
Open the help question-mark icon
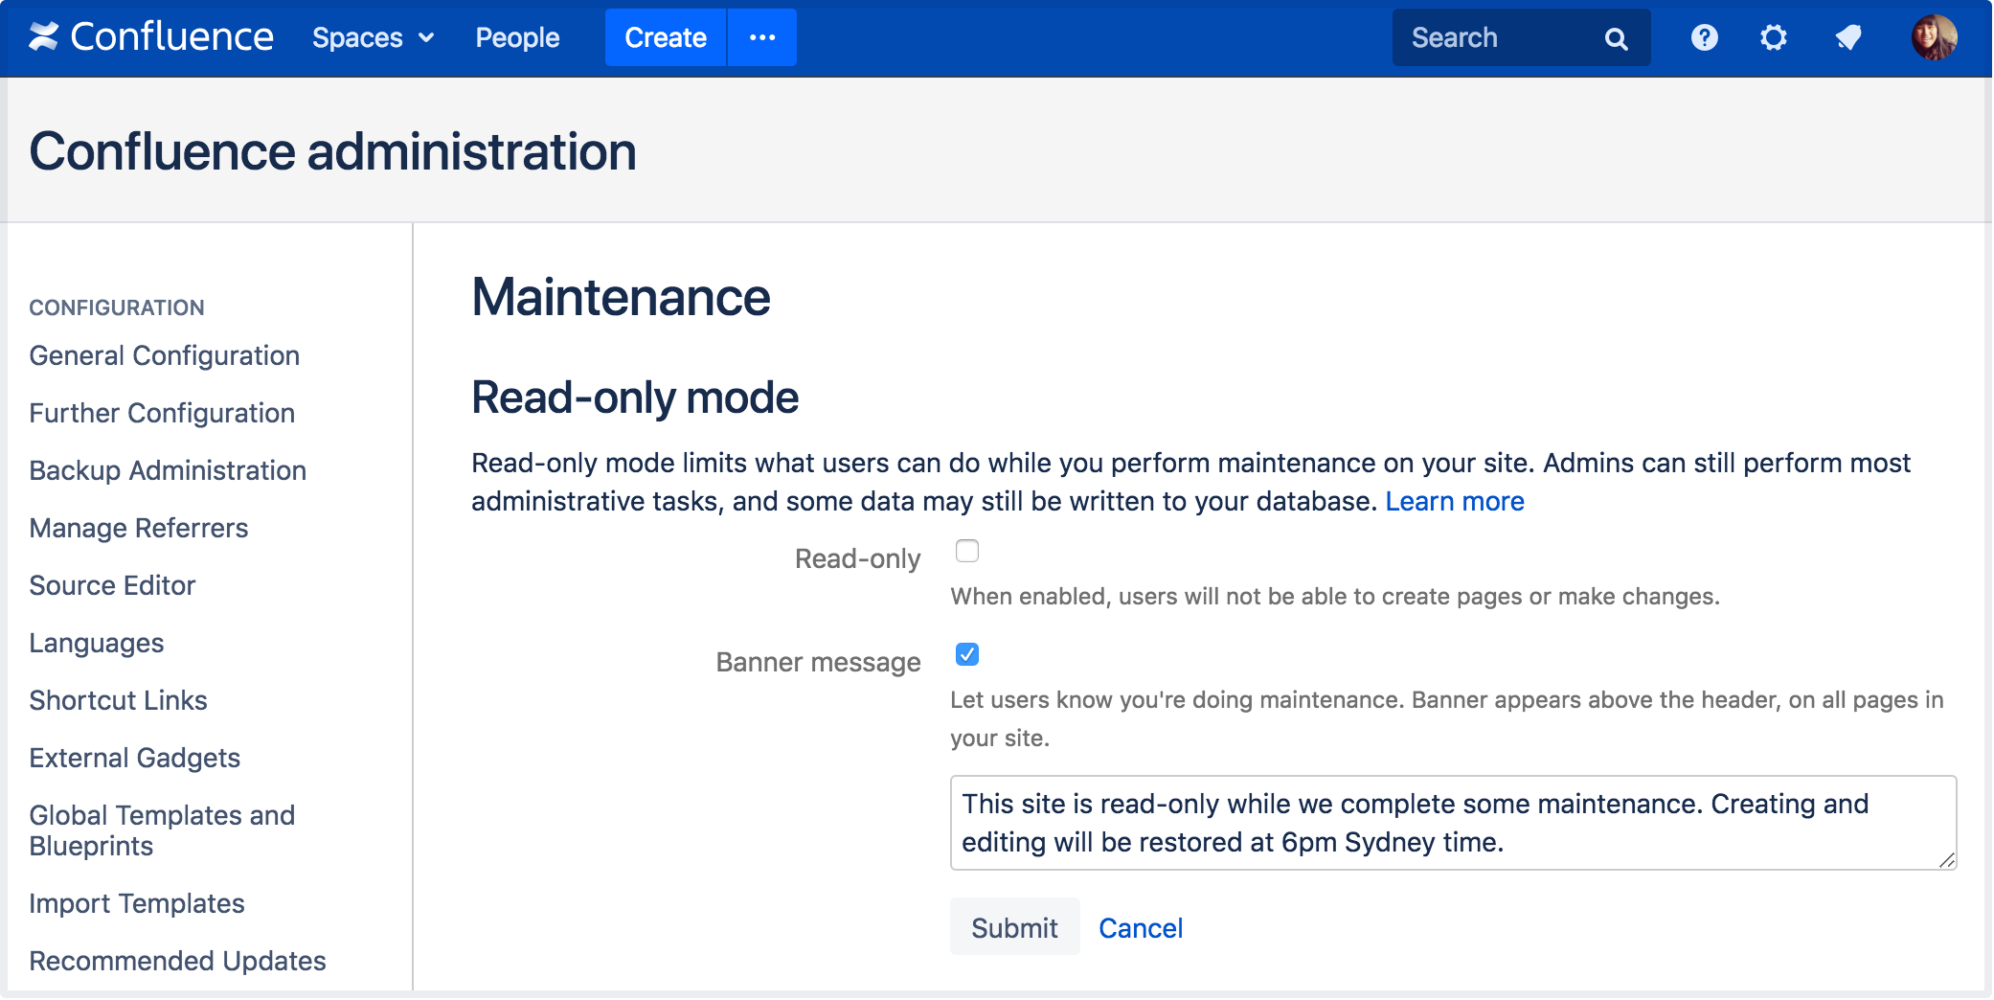tap(1704, 37)
